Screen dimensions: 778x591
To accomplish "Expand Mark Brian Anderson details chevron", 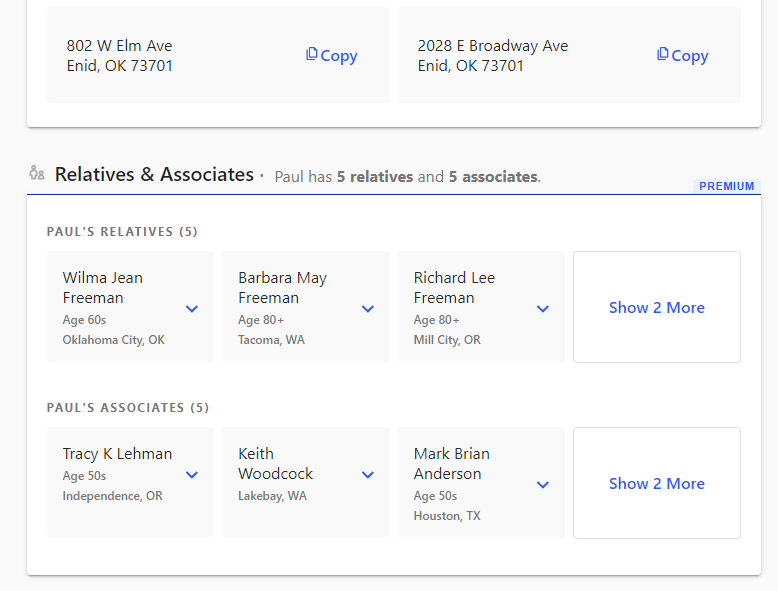I will pyautogui.click(x=543, y=485).
